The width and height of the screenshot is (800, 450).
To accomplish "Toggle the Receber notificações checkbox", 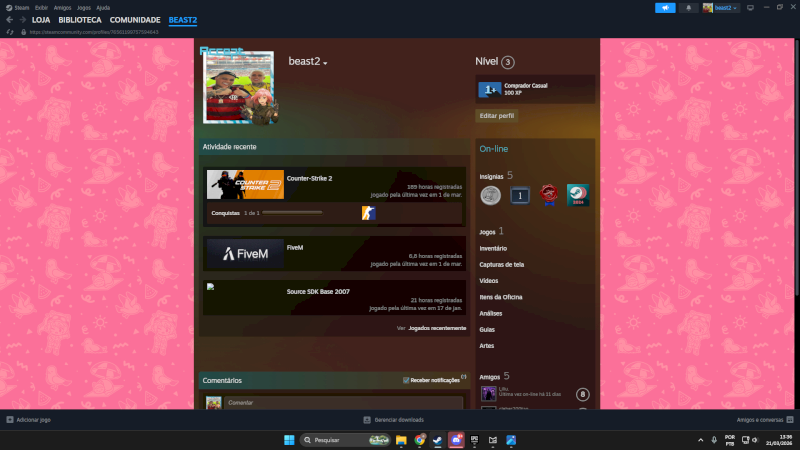I will pyautogui.click(x=406, y=380).
